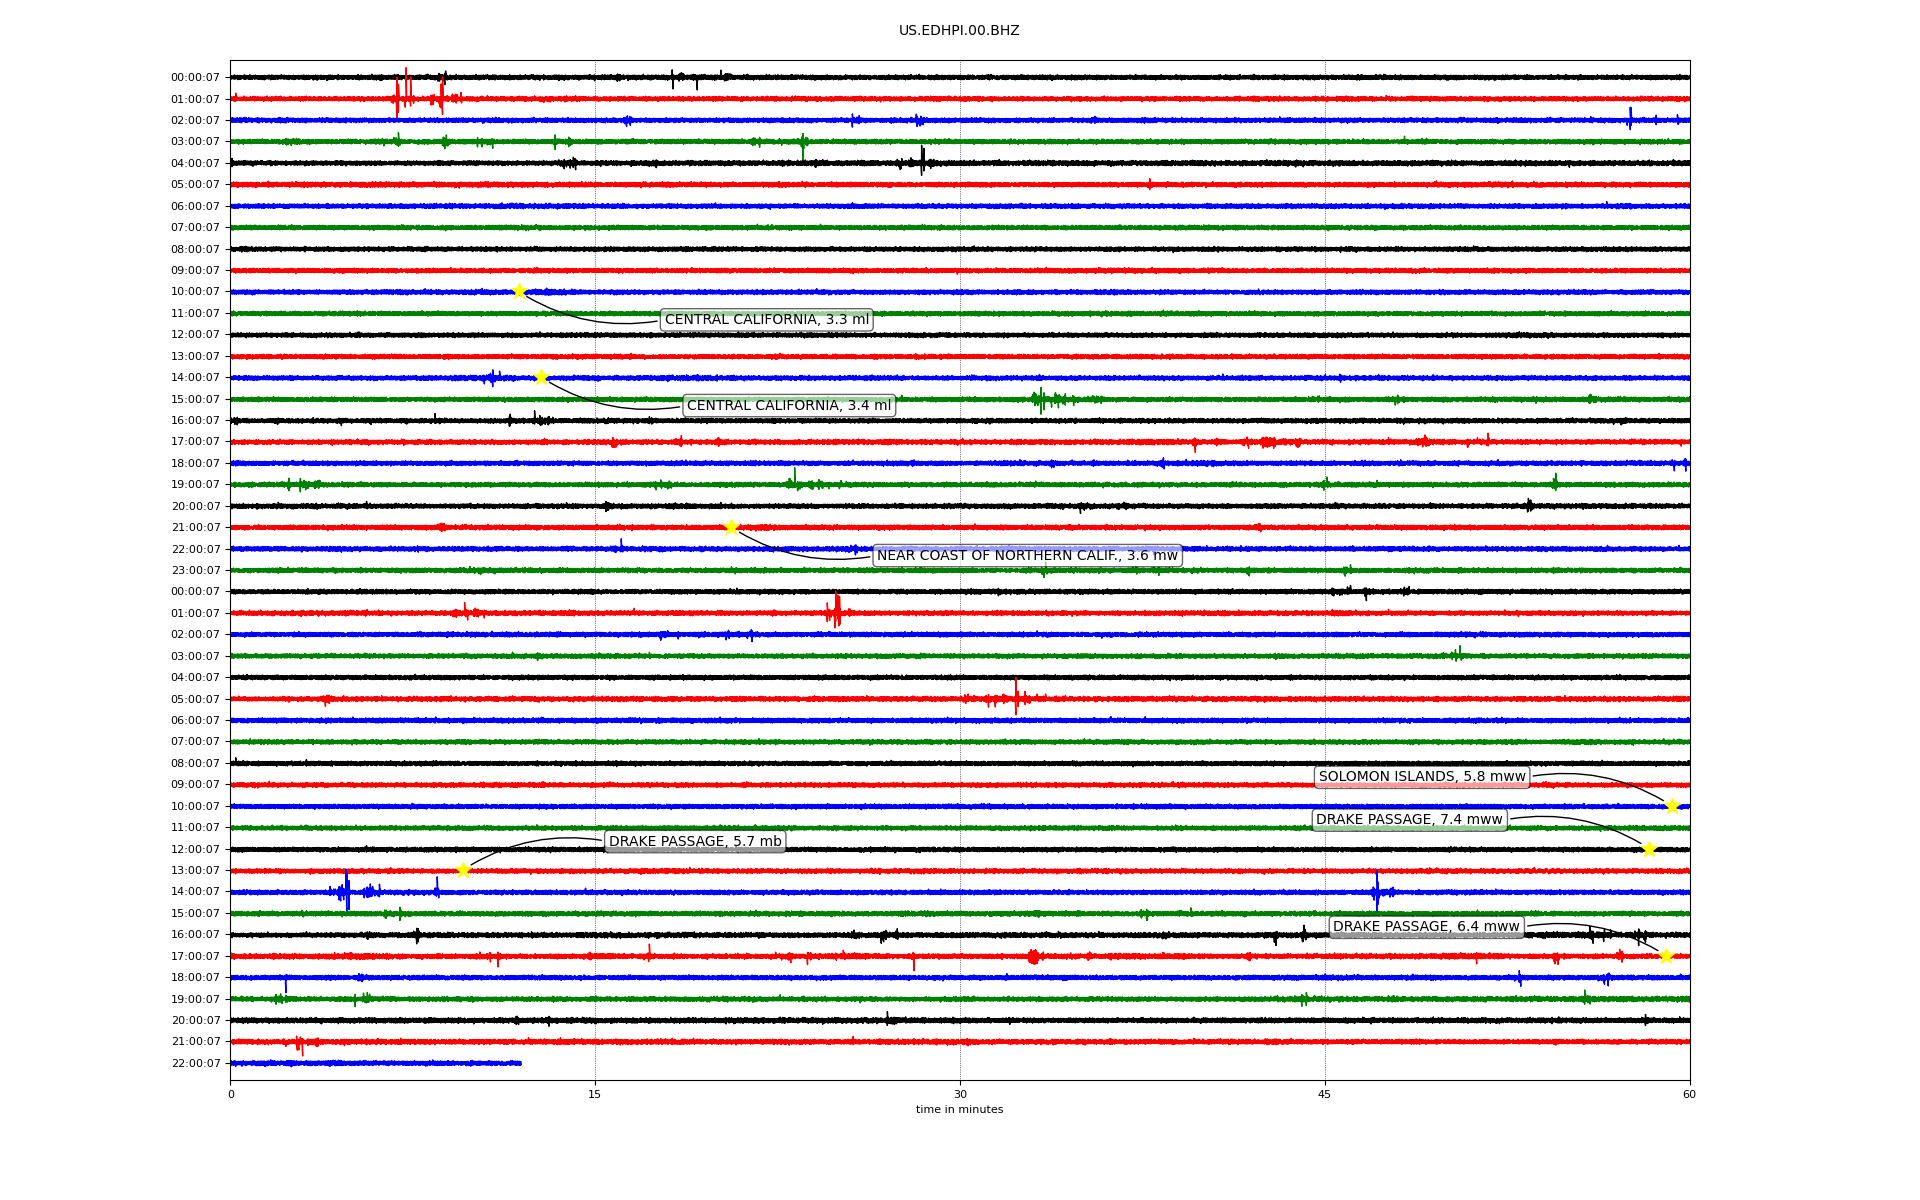Screen dimensions: 1920x1200
Task: Click the x-axis label time in minutes
Action: 959,1110
